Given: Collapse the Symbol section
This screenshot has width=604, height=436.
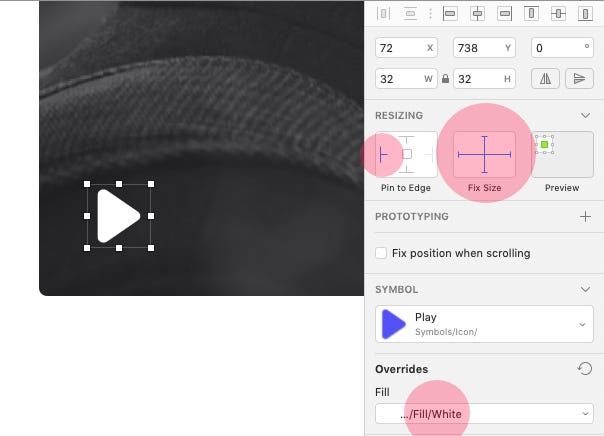Looking at the screenshot, I should click(586, 289).
